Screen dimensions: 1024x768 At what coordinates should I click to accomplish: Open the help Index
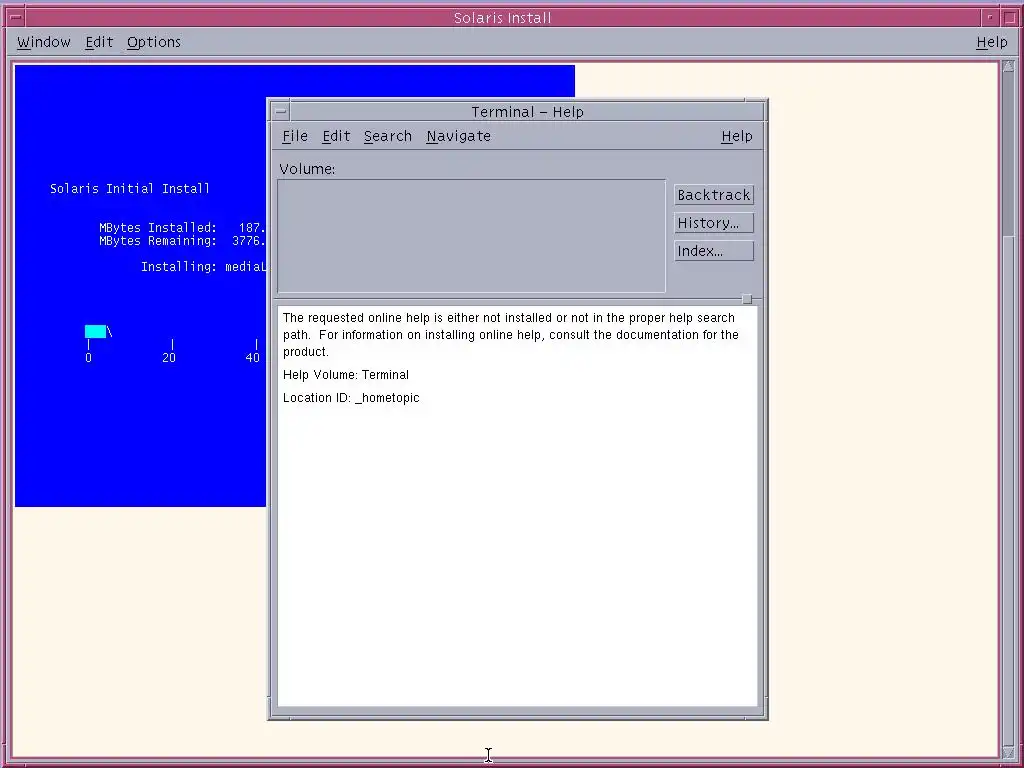714,251
